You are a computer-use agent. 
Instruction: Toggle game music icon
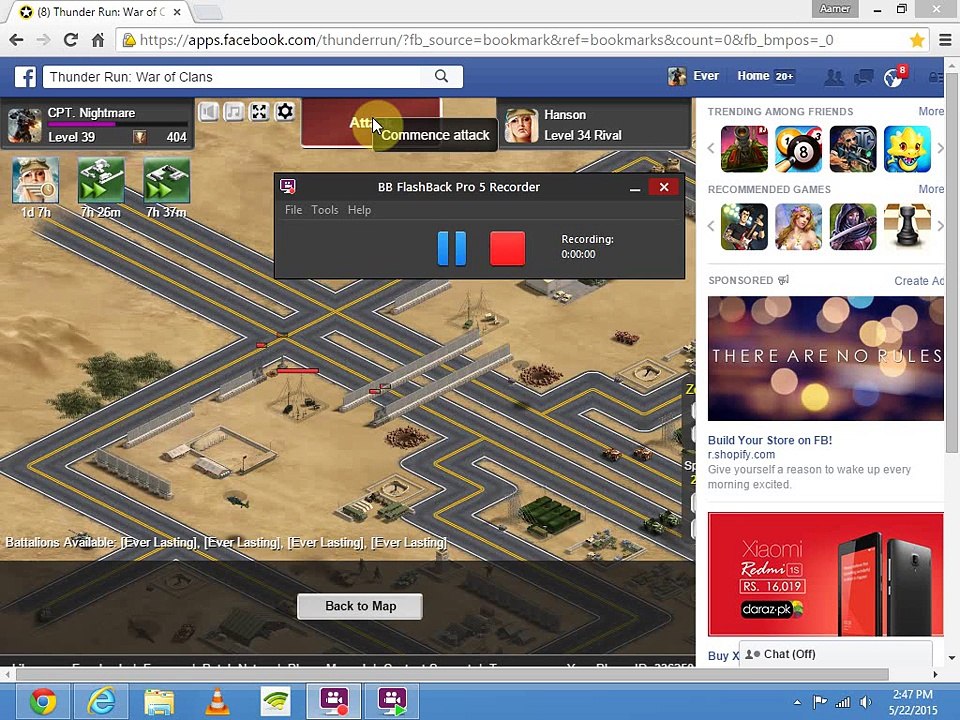click(234, 111)
